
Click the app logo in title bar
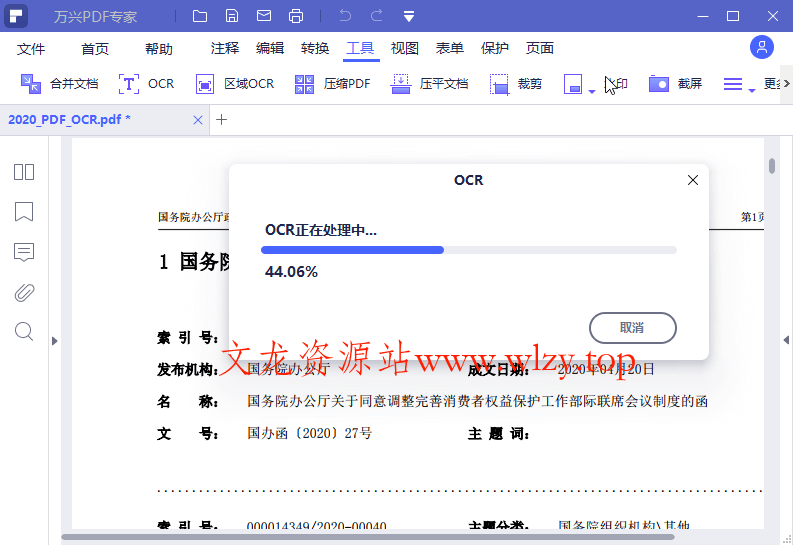tap(16, 16)
